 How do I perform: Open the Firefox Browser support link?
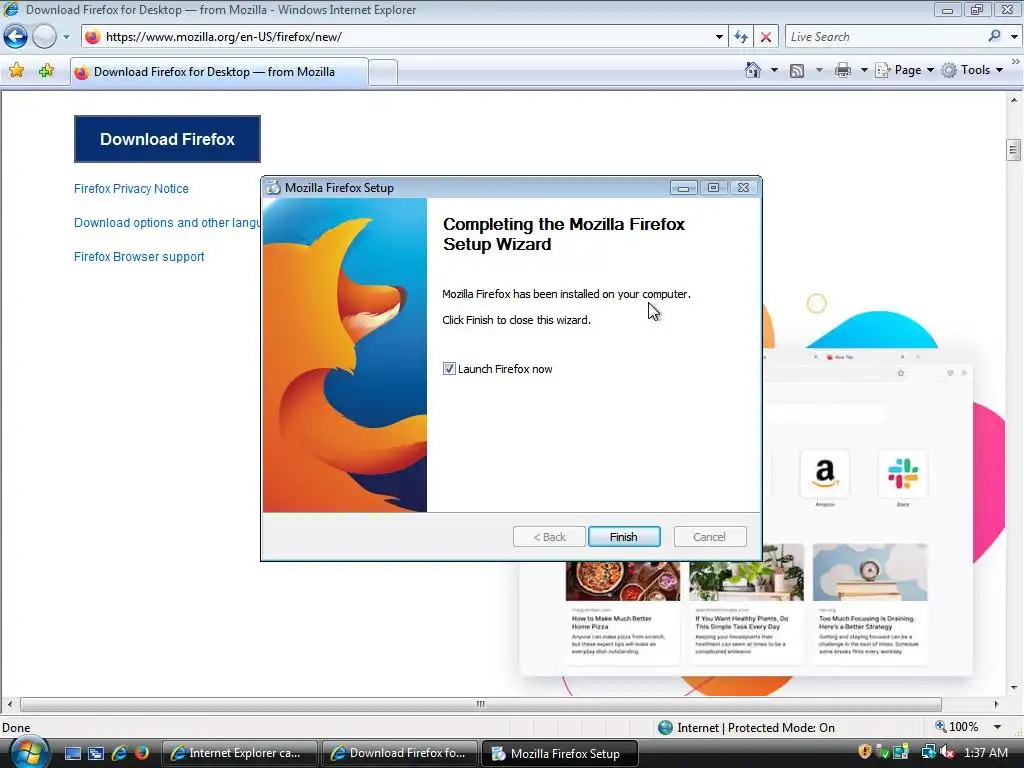(139, 257)
